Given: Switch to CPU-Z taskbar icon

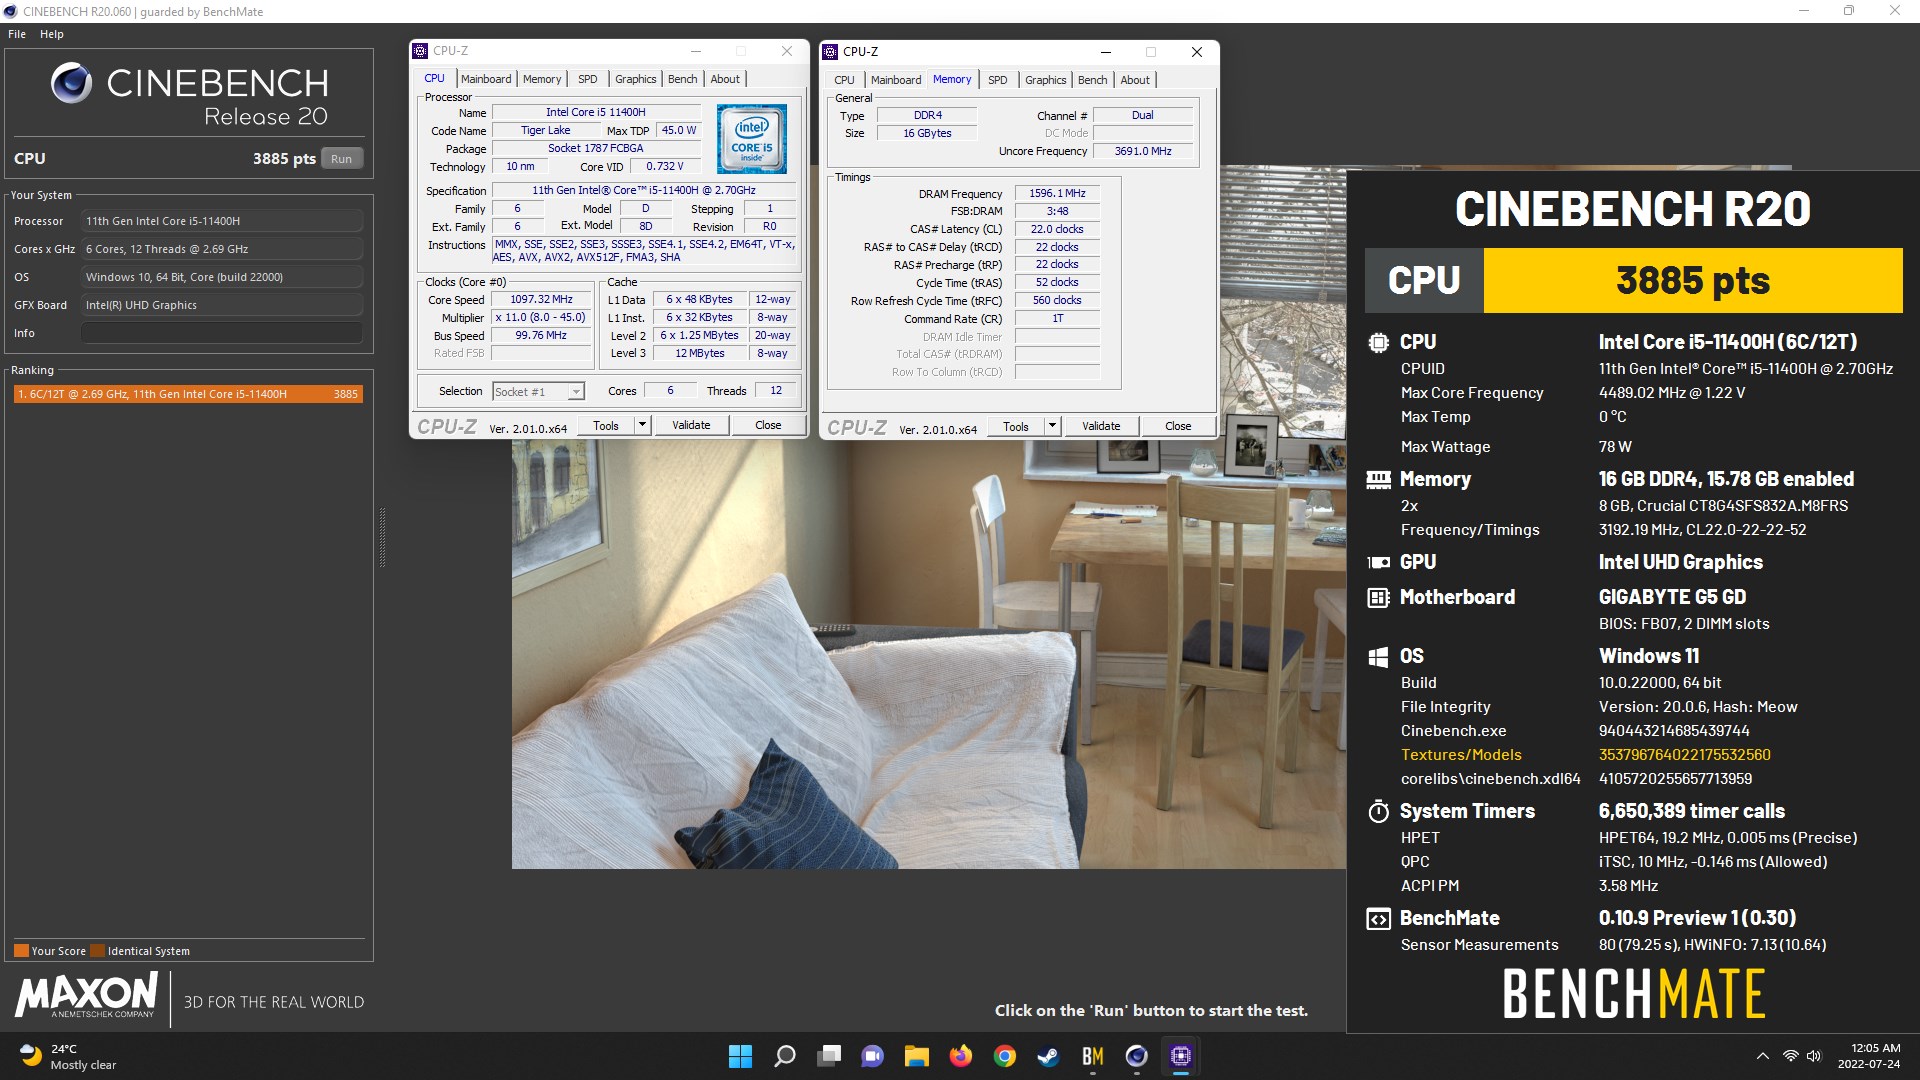Looking at the screenshot, I should [1181, 1056].
